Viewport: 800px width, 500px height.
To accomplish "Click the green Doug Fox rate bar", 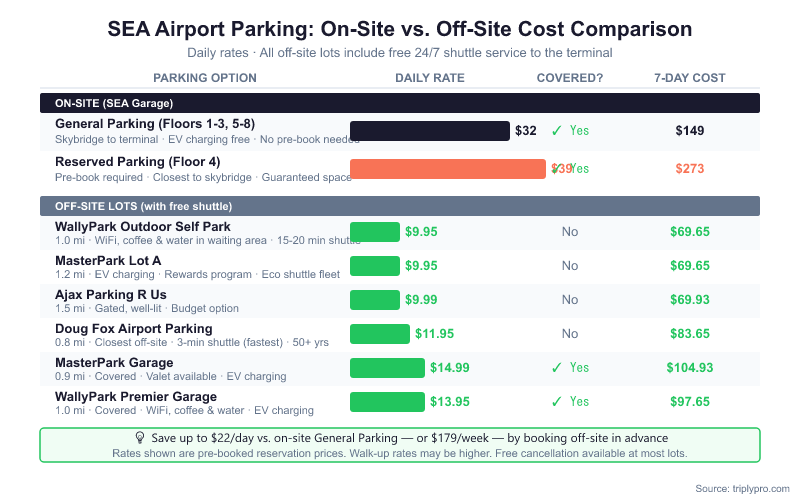I will point(380,334).
